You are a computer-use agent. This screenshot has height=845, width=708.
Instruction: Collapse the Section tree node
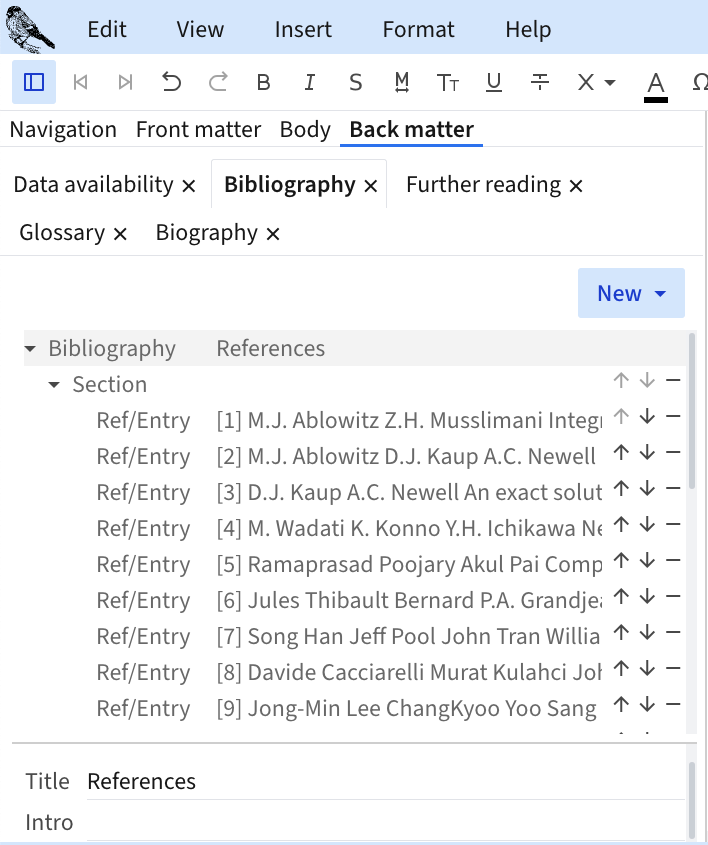(54, 385)
